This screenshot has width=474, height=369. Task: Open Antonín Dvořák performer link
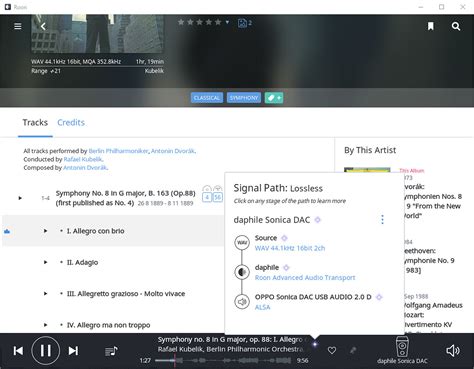click(x=173, y=151)
